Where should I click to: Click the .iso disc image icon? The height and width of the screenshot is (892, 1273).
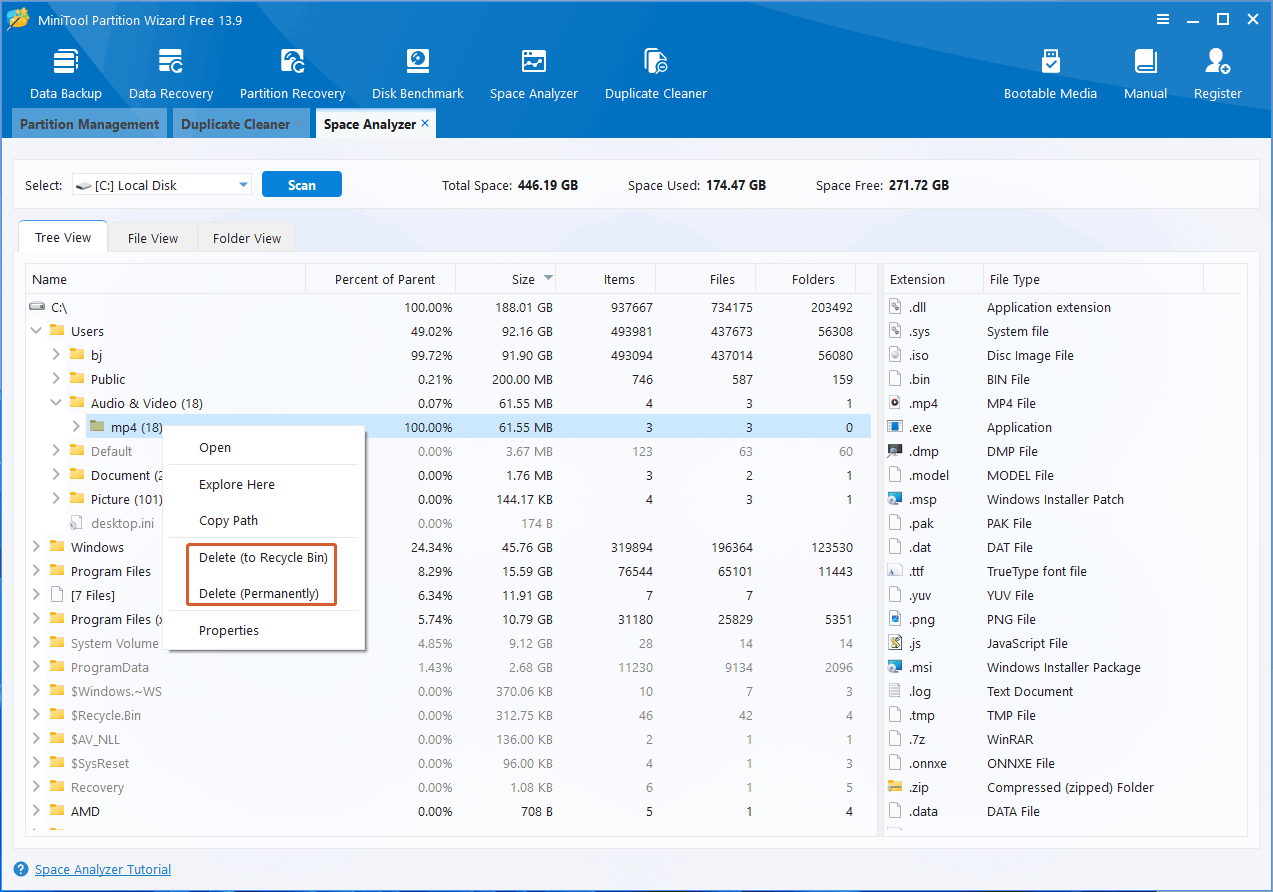(895, 355)
